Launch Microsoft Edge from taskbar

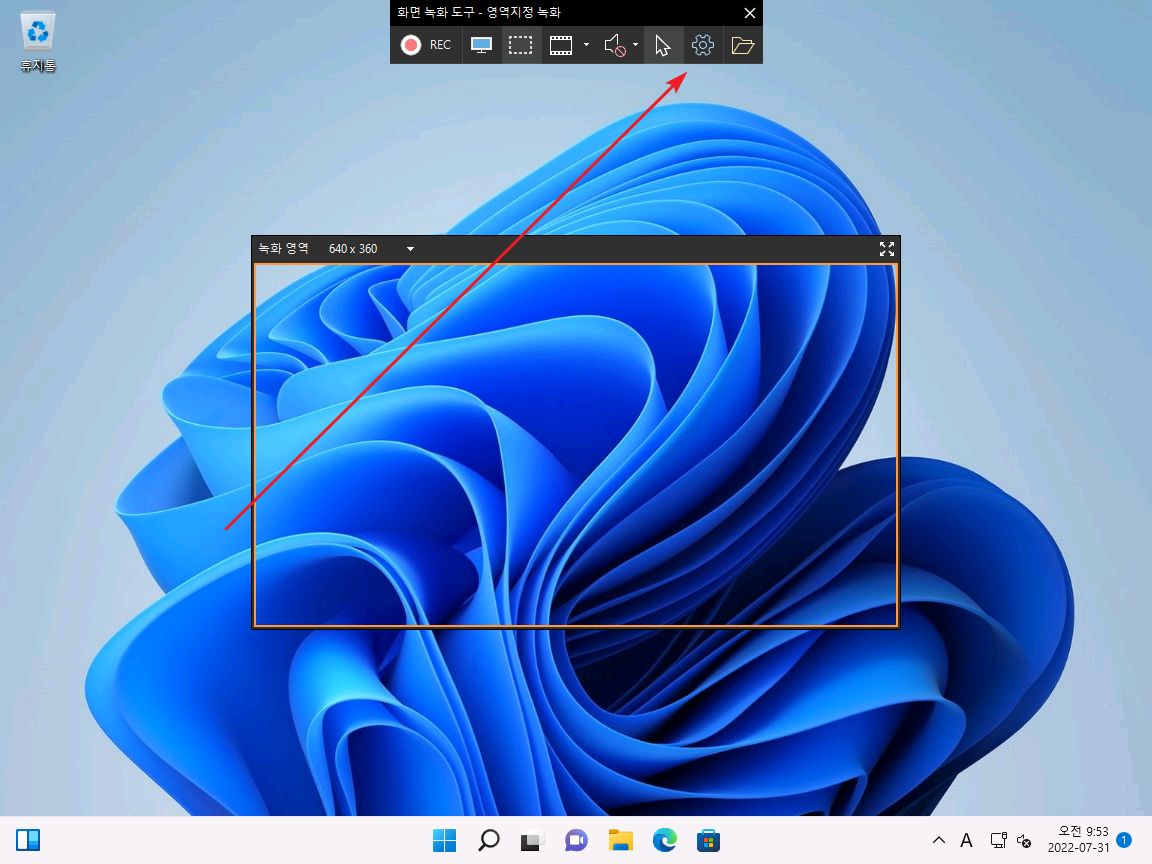[665, 840]
